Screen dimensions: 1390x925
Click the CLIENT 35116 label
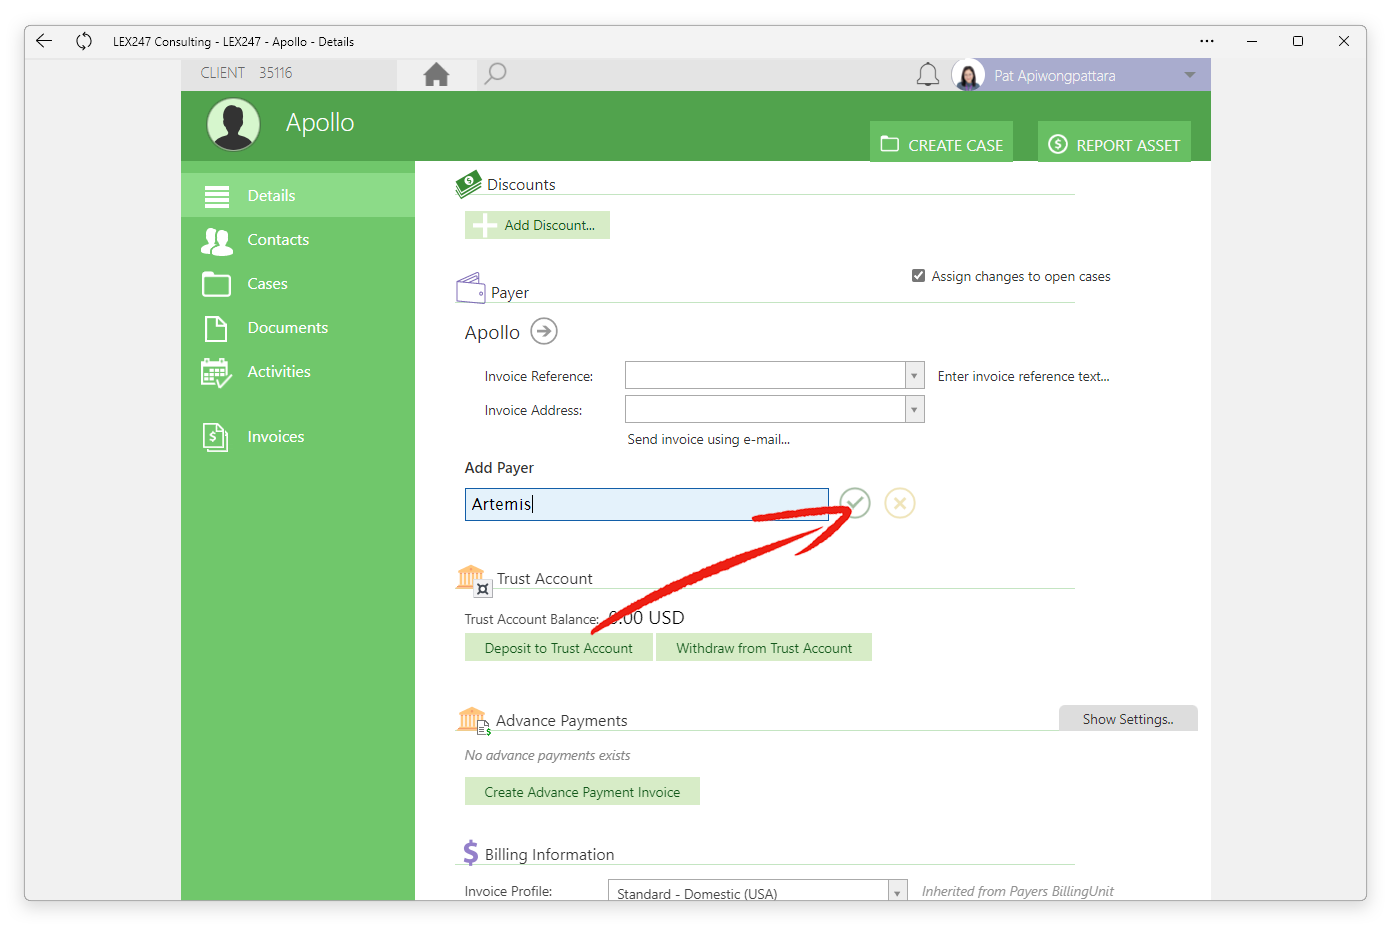pyautogui.click(x=246, y=73)
